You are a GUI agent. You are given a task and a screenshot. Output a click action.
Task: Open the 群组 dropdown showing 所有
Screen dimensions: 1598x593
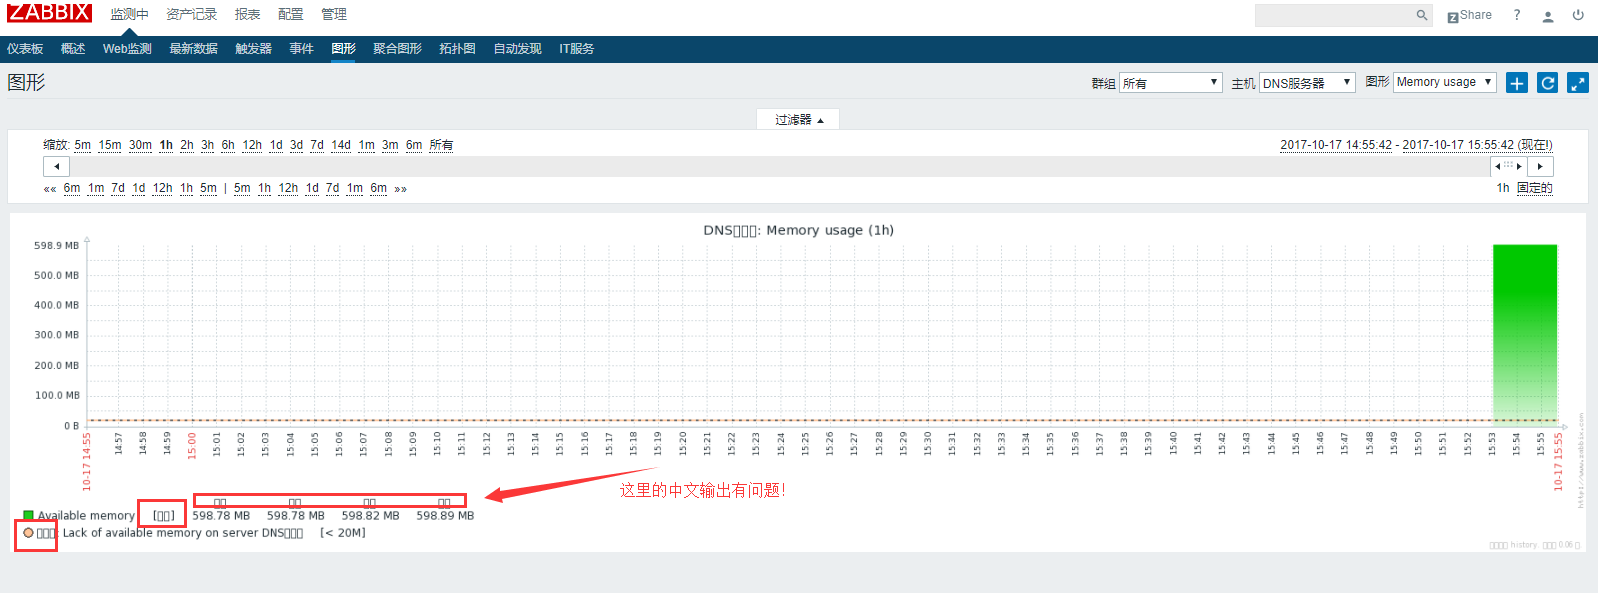(1171, 83)
